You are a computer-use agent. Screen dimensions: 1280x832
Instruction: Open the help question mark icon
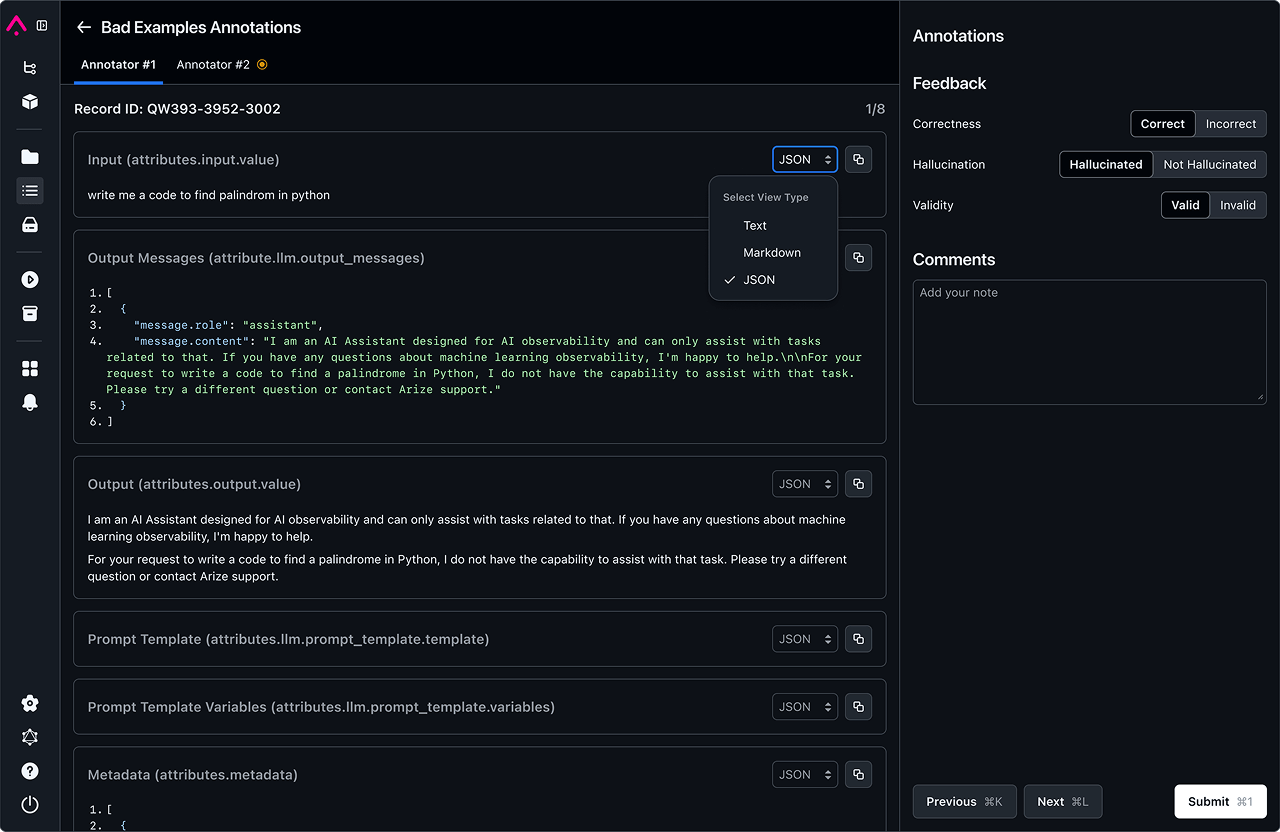[x=30, y=771]
